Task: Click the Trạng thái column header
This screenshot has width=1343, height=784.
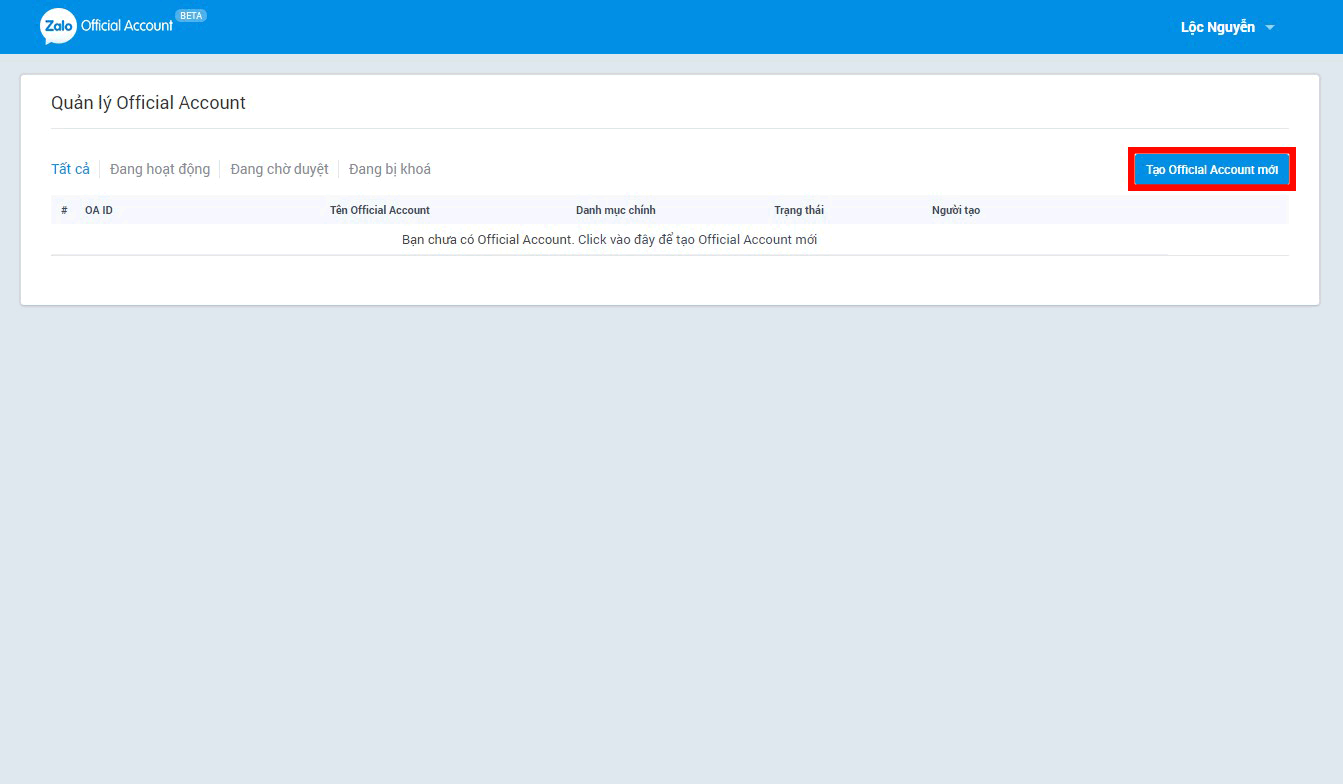Action: (x=799, y=210)
